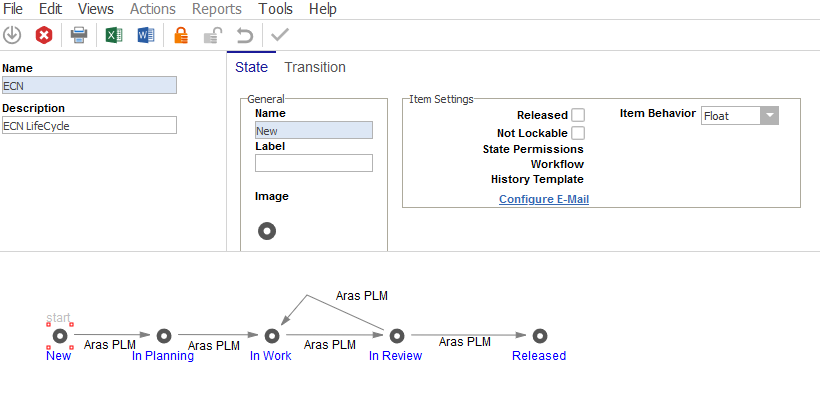Export to Excel using toolbar icon
The width and height of the screenshot is (820, 417).
click(112, 36)
